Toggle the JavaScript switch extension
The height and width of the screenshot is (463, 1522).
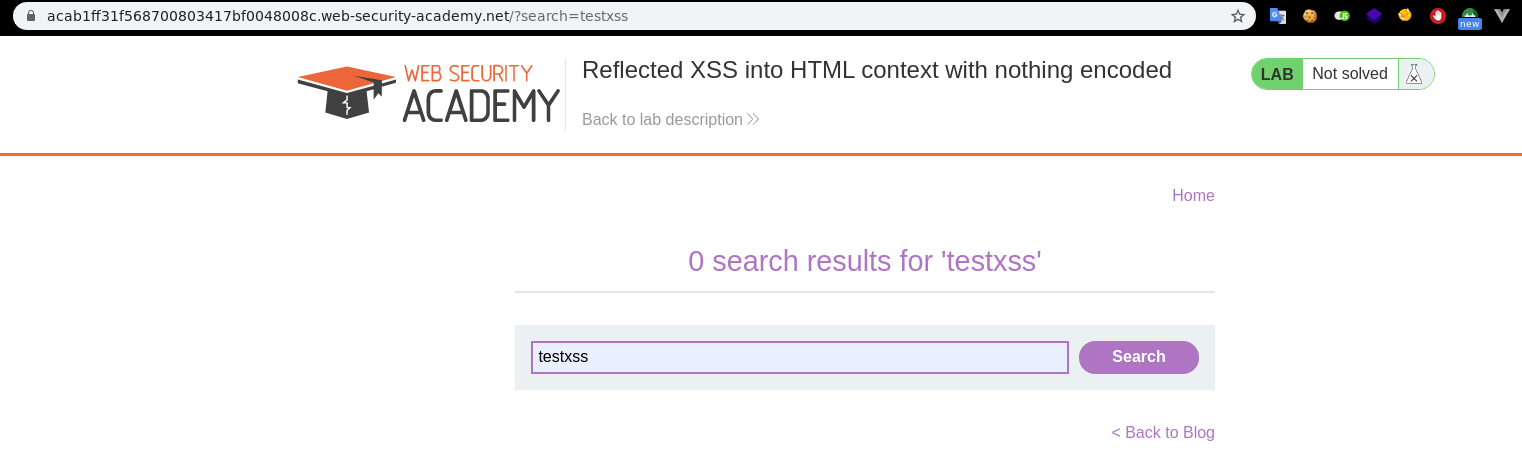tap(1342, 16)
